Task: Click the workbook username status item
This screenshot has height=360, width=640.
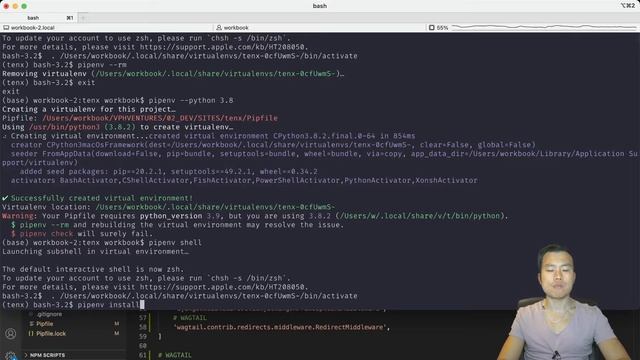Action: tap(232, 28)
